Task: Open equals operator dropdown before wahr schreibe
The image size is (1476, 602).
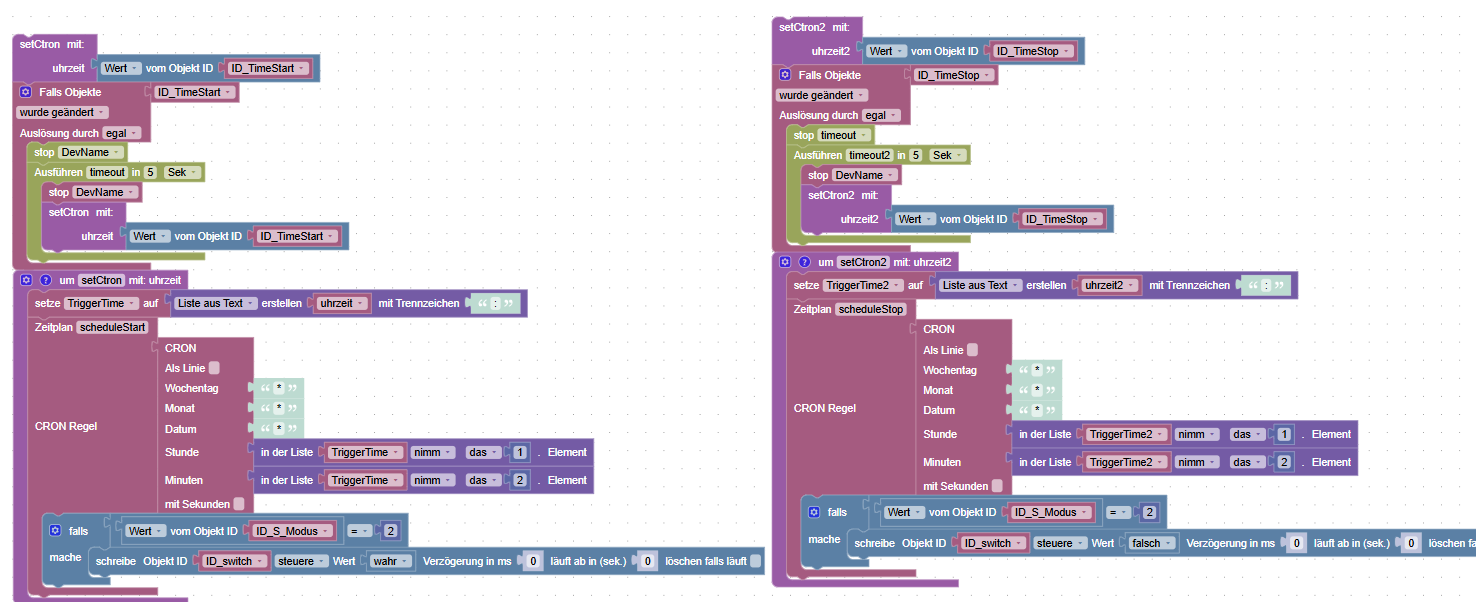Action: 359,531
